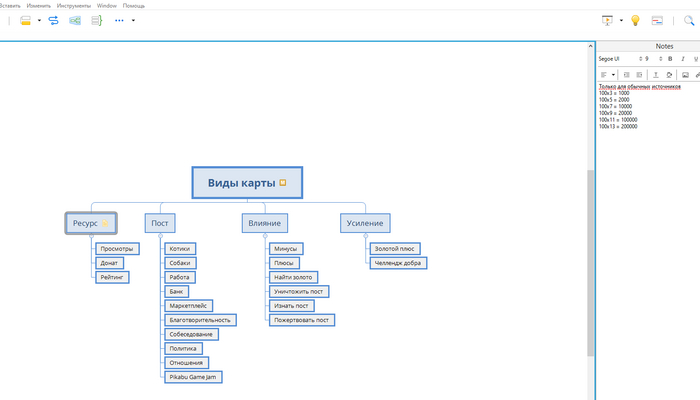700x400 pixels.
Task: Click the Notes text alignment icon
Action: (x=604, y=75)
